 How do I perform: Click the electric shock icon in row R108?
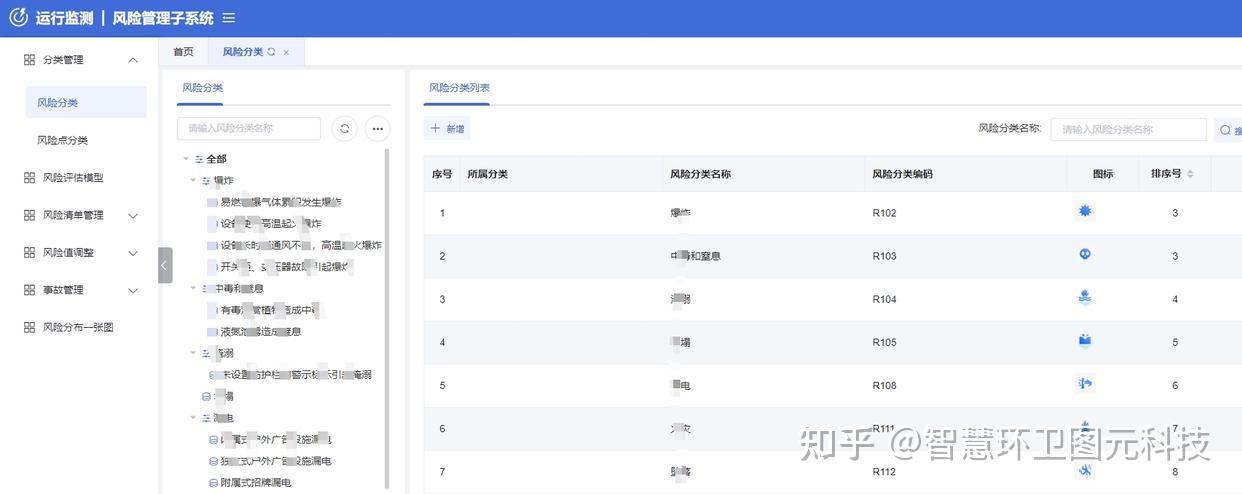click(x=1085, y=383)
